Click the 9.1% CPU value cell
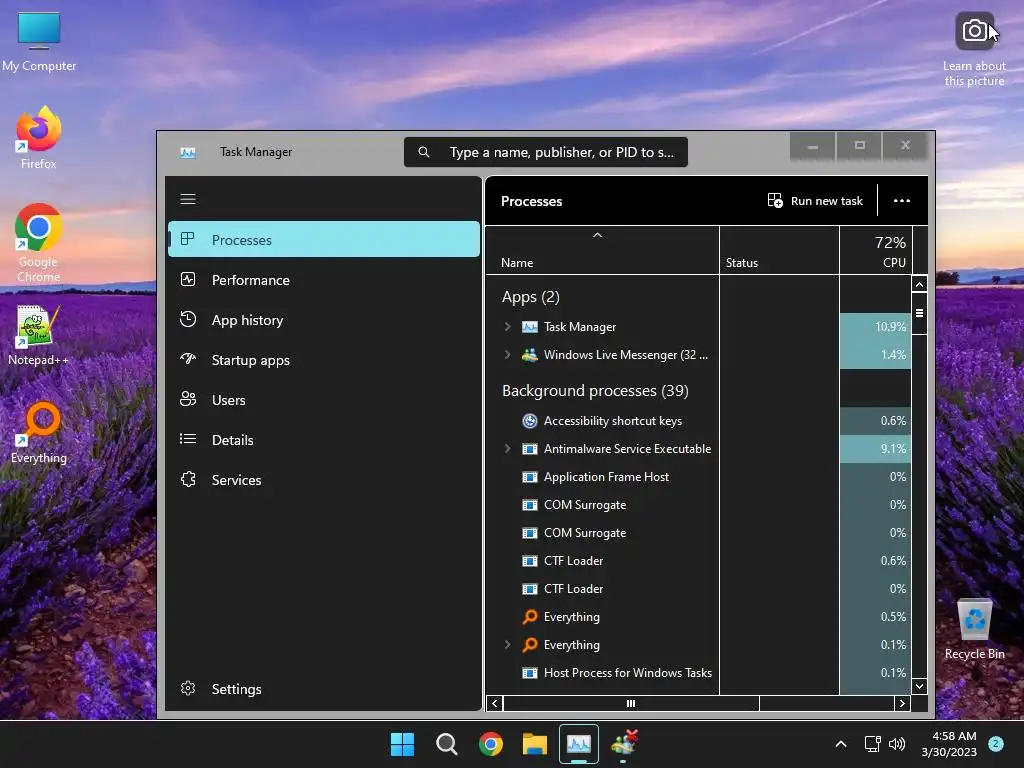 (x=876, y=449)
